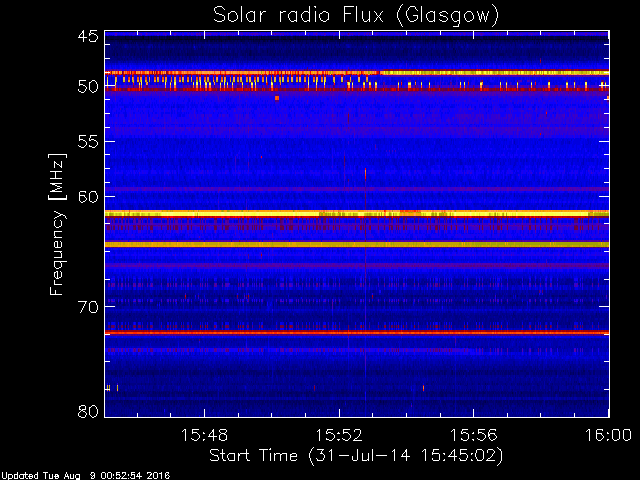Click the "Solar radio Flux (Glasgow)" title

(356, 16)
